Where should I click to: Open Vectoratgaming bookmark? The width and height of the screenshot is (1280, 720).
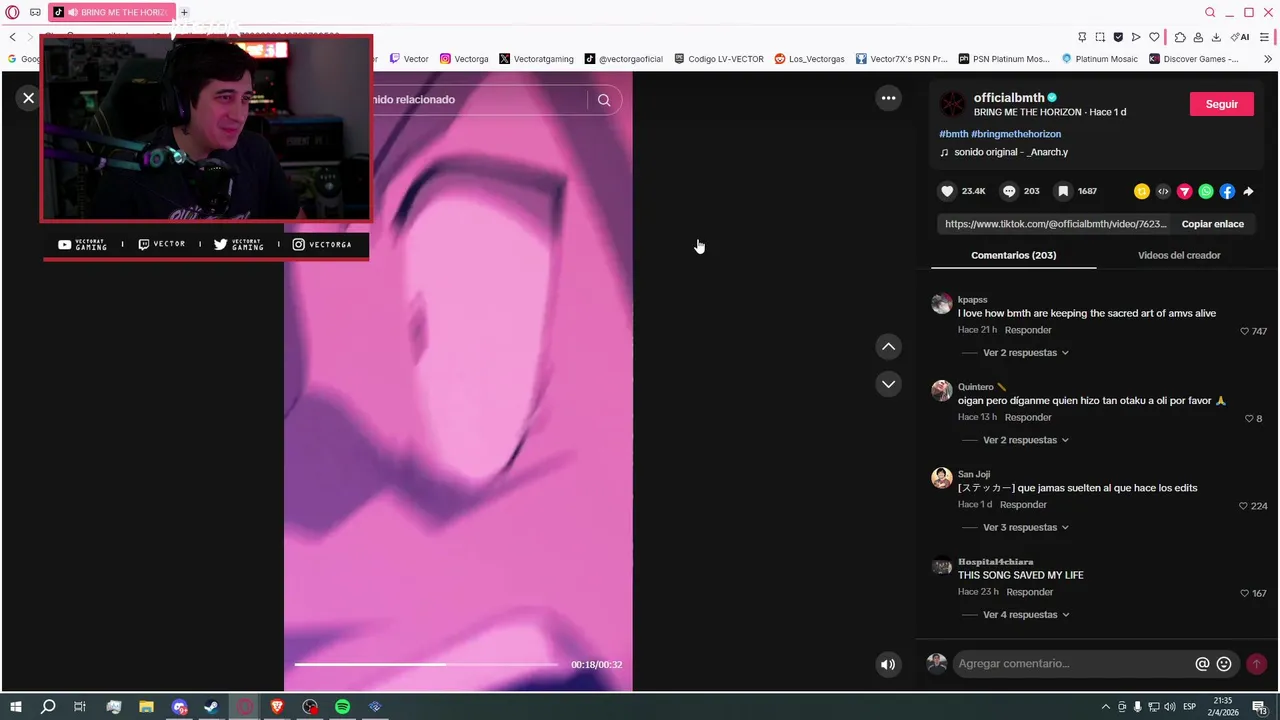pyautogui.click(x=536, y=59)
